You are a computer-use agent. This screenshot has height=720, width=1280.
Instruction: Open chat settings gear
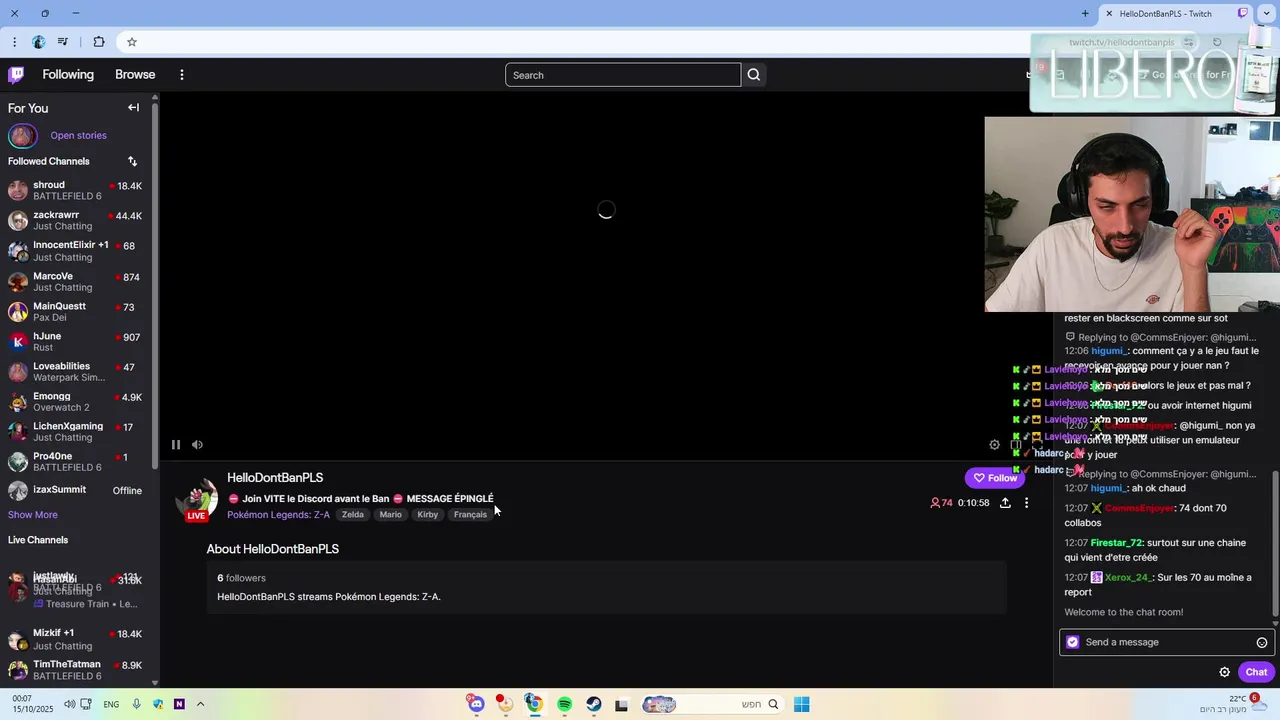pos(1224,672)
